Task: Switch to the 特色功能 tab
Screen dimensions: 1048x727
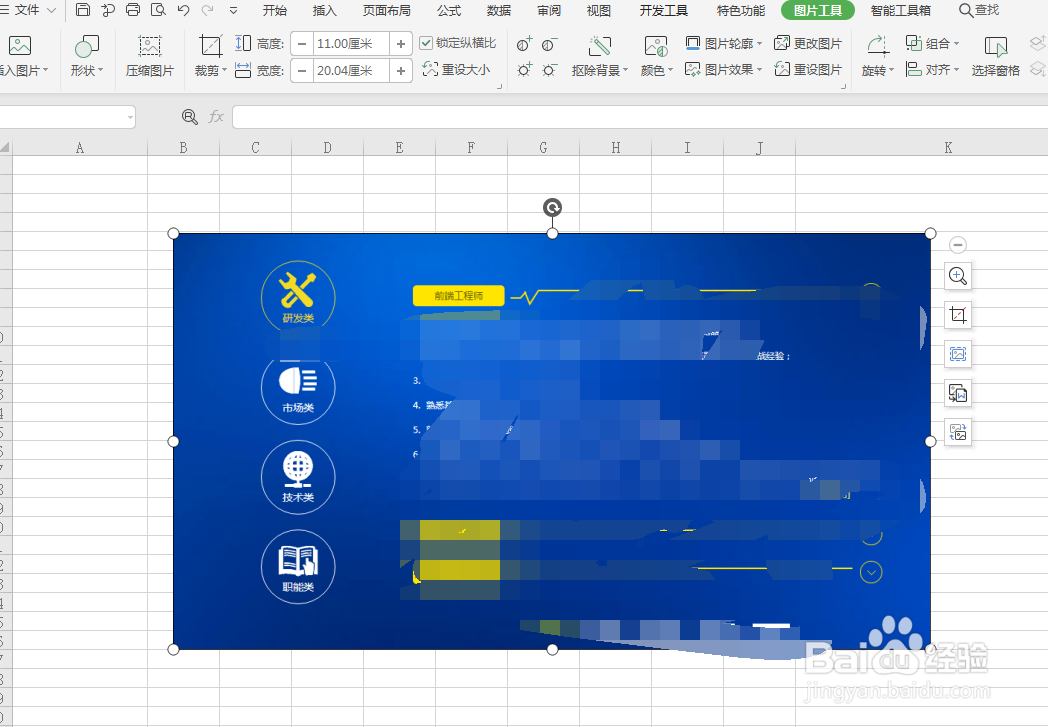Action: 741,10
